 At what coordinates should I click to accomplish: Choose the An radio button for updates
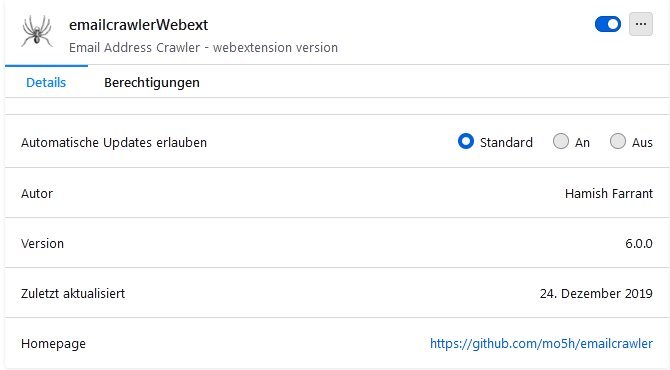[x=561, y=141]
